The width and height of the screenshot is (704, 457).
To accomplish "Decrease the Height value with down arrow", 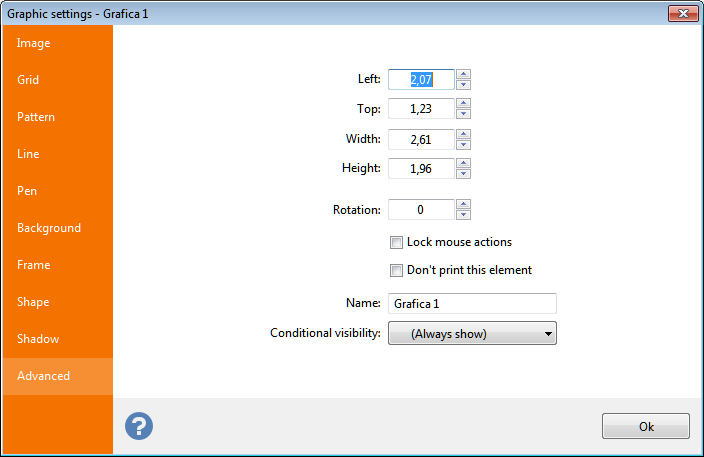I will [x=463, y=174].
